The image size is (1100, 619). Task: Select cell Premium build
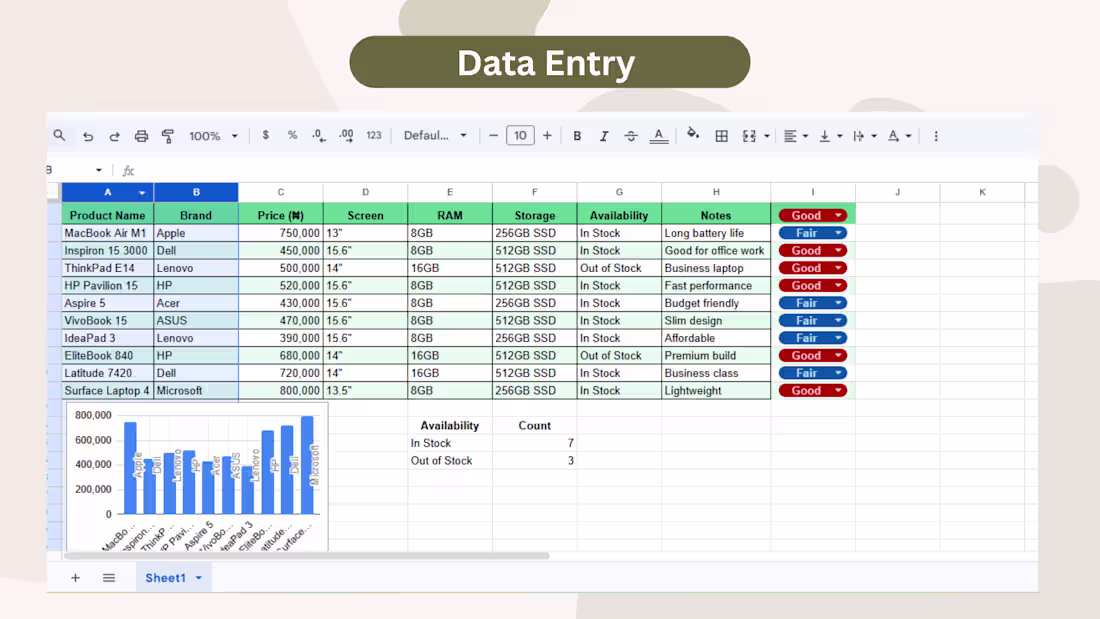click(x=716, y=356)
